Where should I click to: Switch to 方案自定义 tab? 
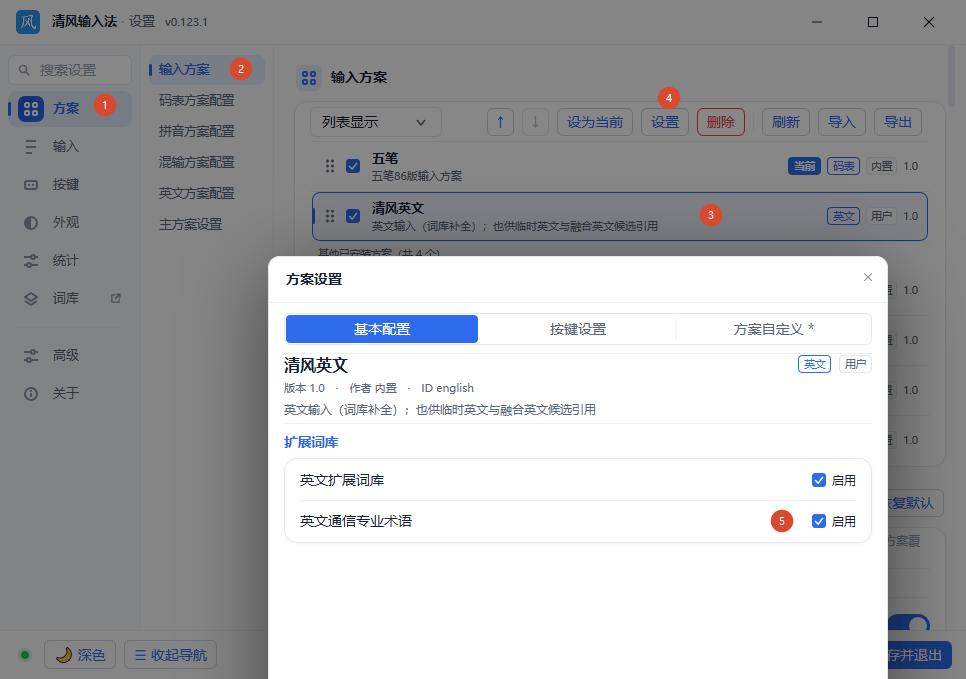point(773,329)
